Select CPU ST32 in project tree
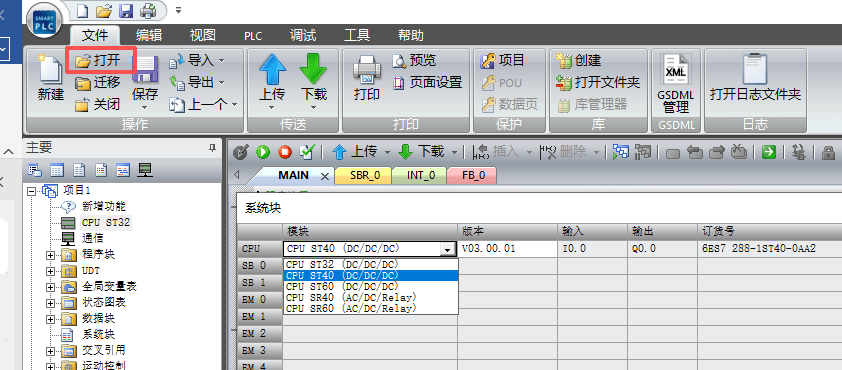This screenshot has height=370, width=842. click(x=105, y=222)
